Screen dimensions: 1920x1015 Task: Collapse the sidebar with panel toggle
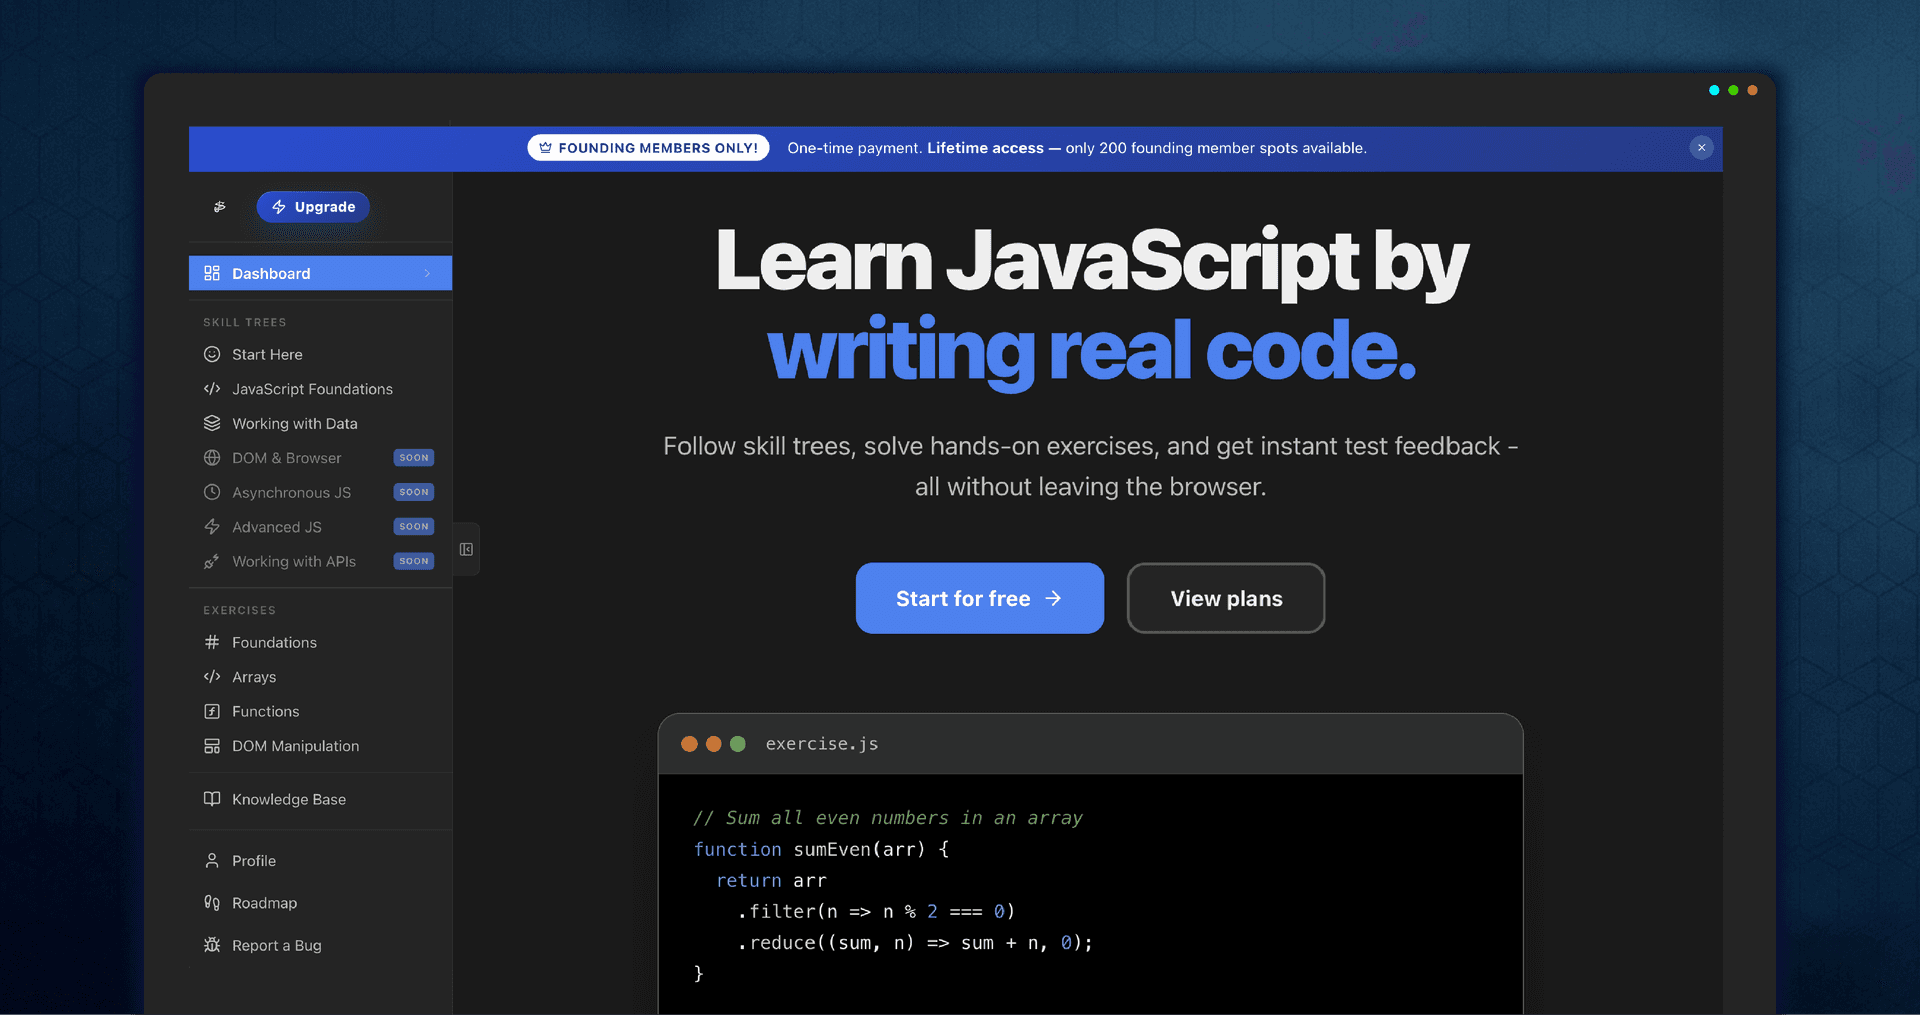point(466,549)
